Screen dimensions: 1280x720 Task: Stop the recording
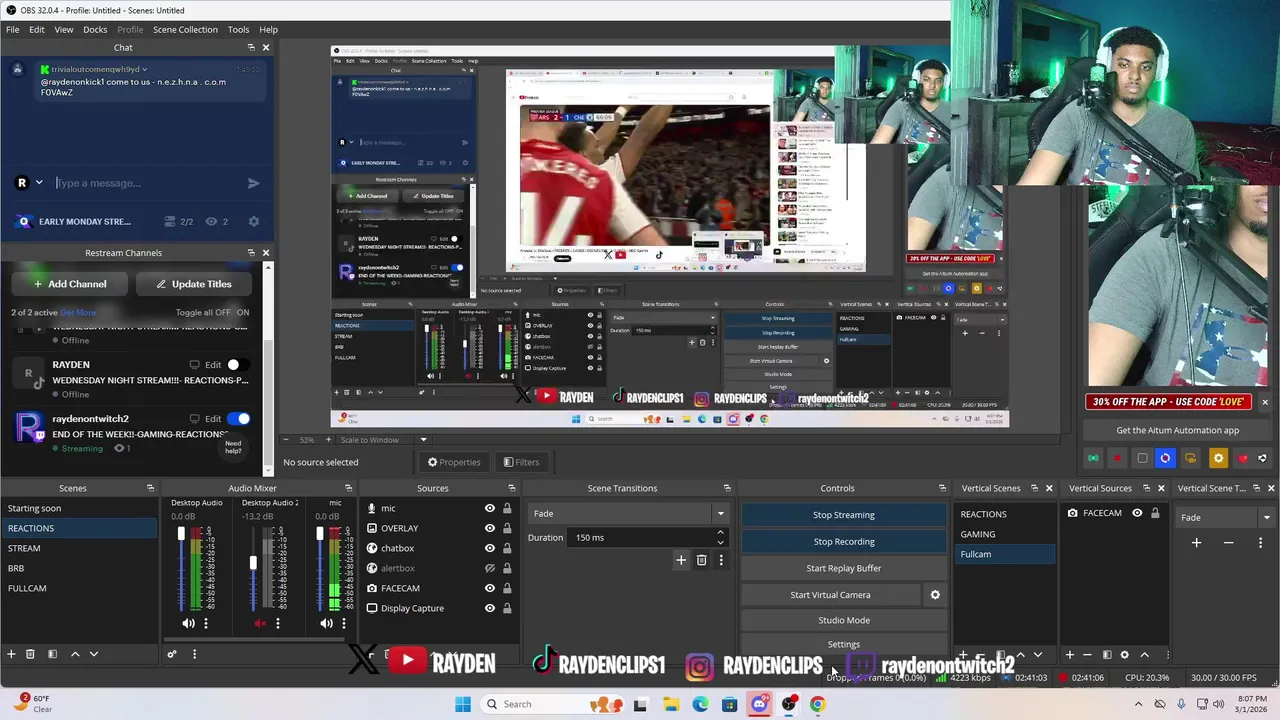click(x=843, y=541)
